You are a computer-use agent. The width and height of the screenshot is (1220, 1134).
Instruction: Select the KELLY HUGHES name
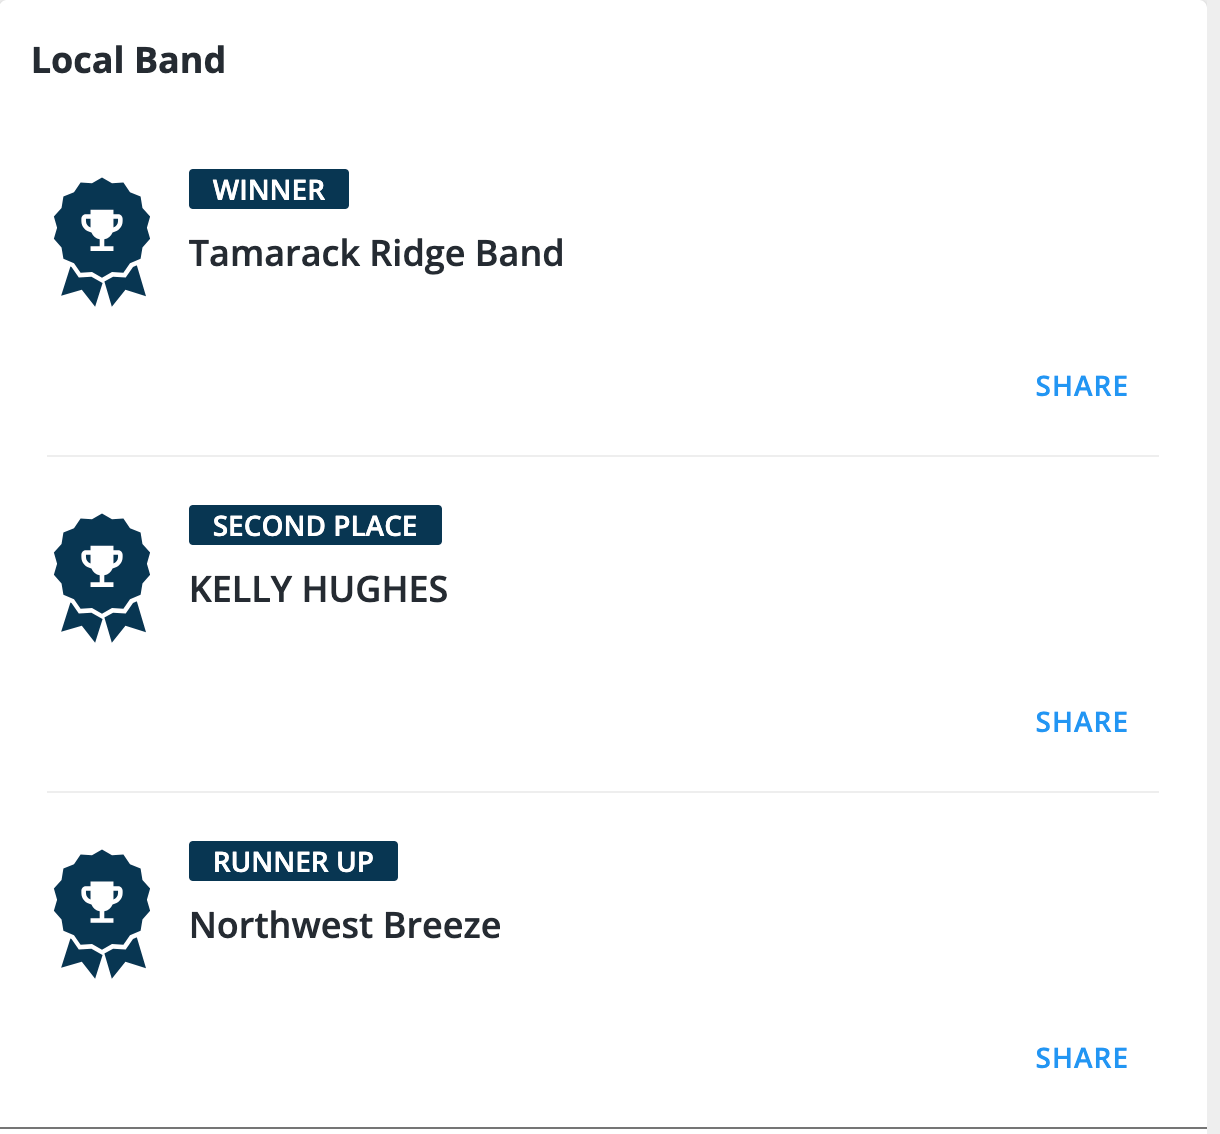[x=318, y=590]
